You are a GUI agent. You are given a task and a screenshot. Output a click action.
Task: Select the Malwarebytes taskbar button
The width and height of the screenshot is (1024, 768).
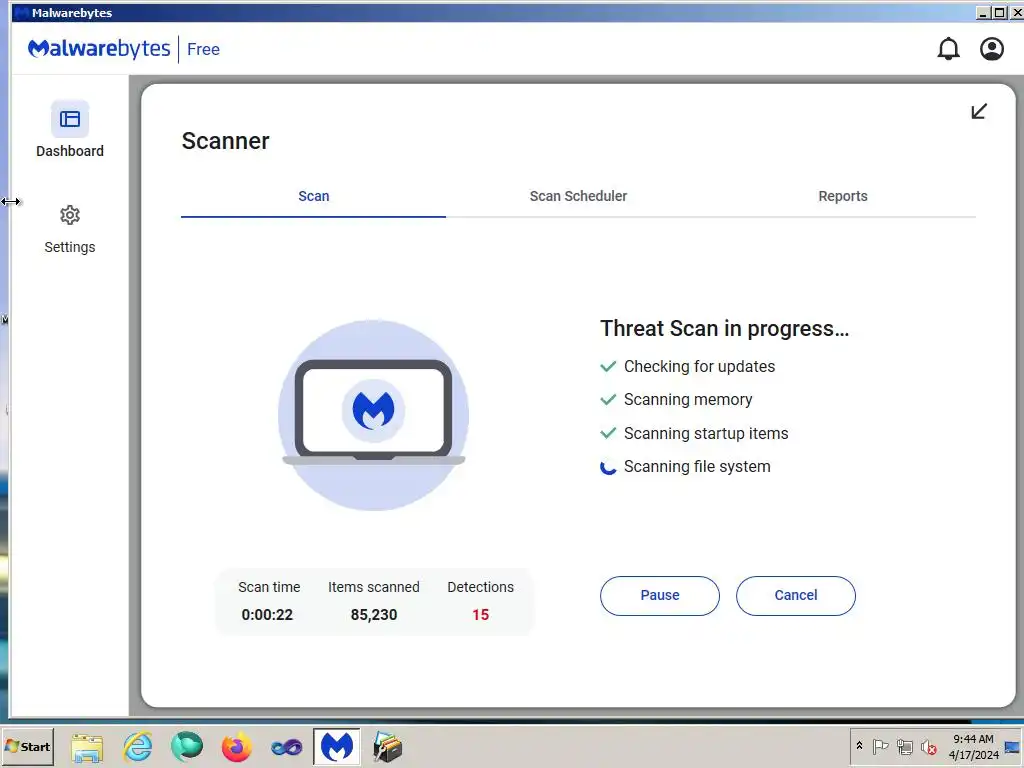click(336, 746)
